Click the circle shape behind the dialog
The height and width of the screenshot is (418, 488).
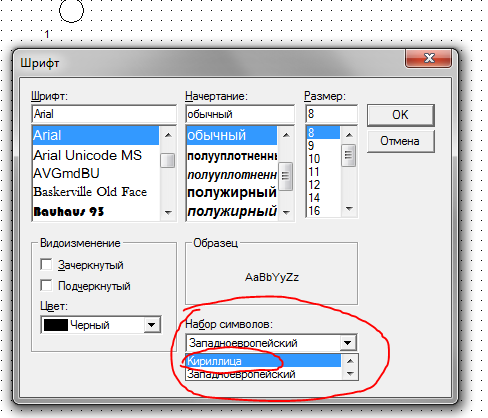(x=71, y=11)
